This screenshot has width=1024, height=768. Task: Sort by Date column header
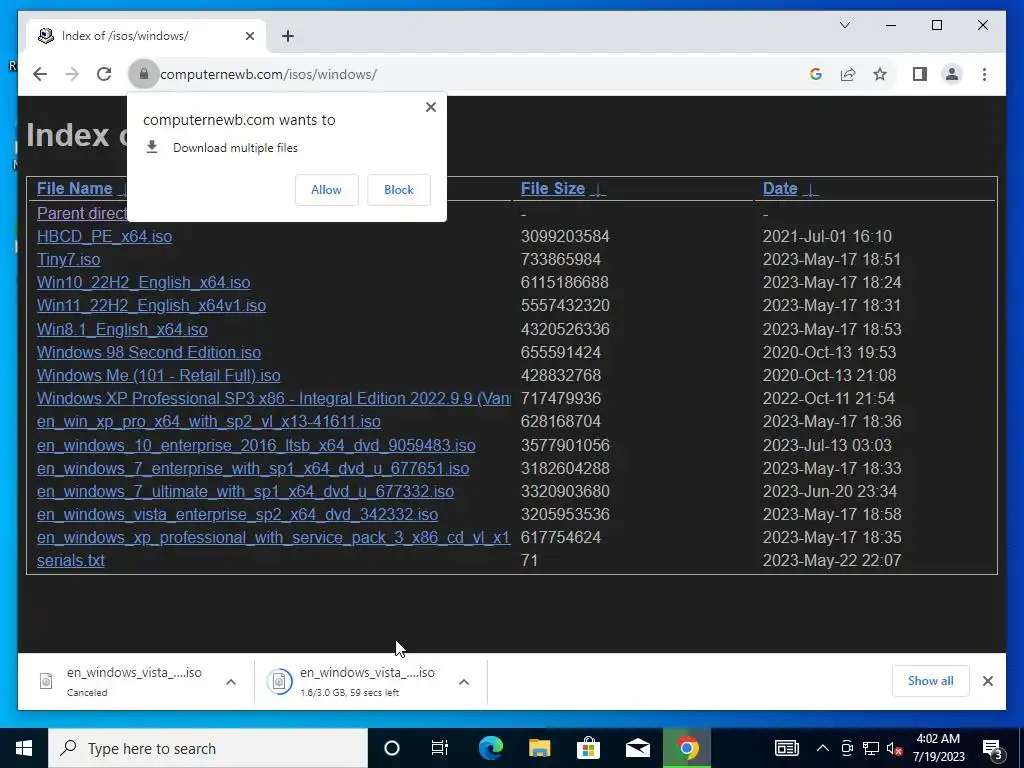pos(780,189)
